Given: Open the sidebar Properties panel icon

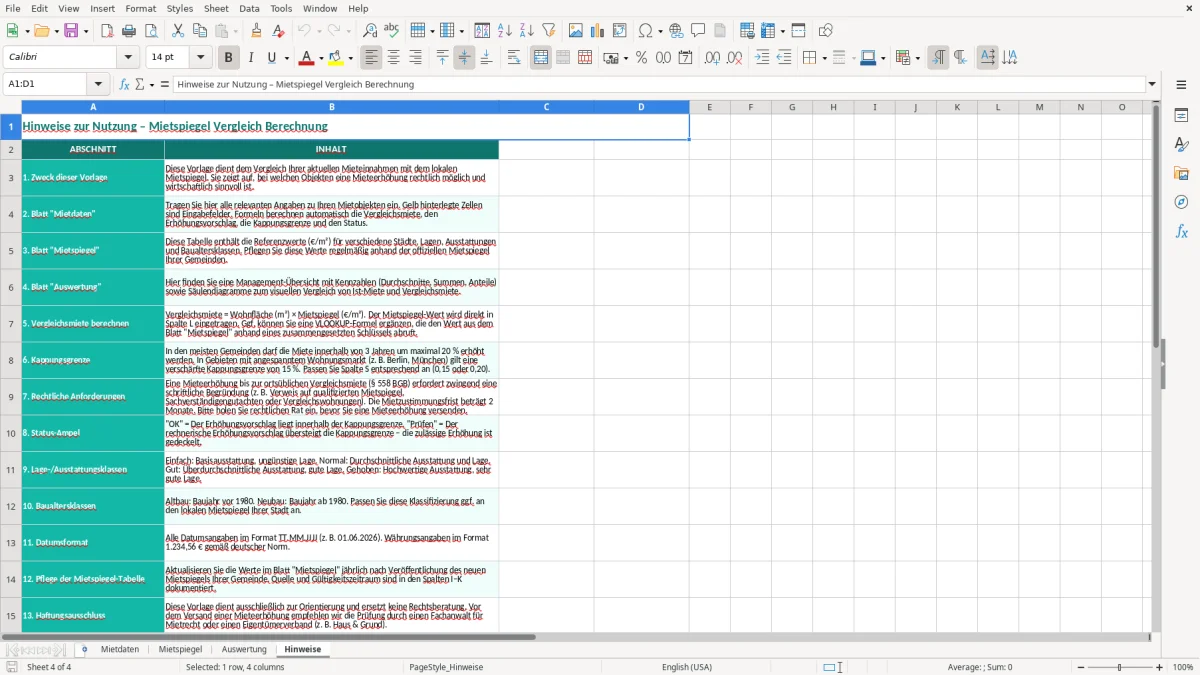Looking at the screenshot, I should [1181, 116].
